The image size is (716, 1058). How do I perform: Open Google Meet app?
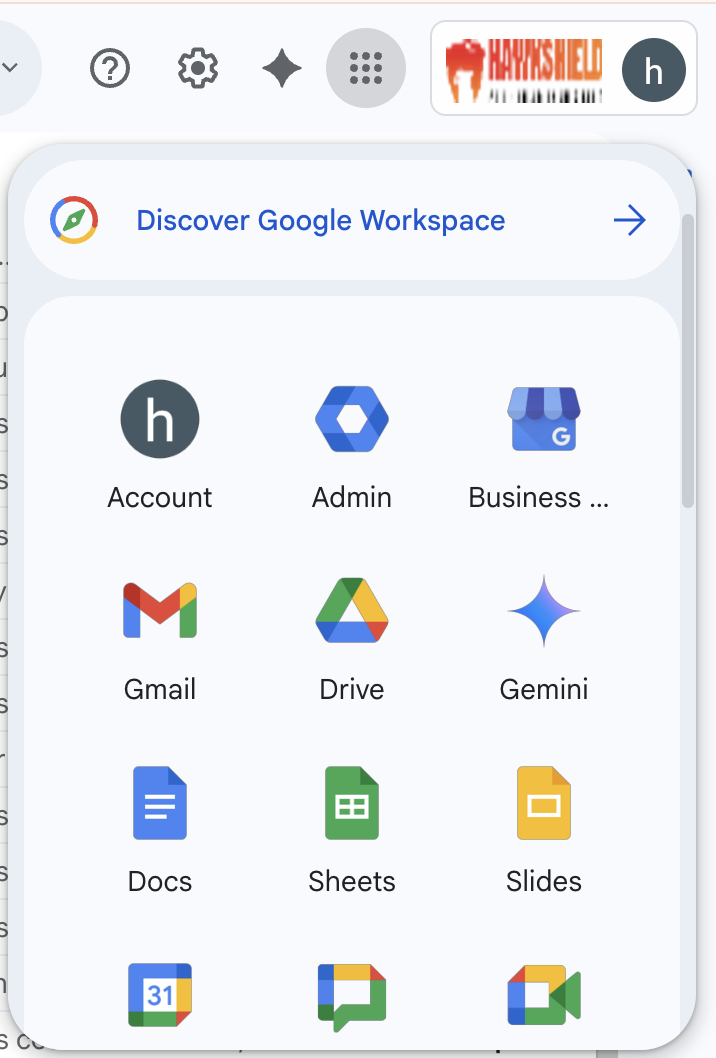(544, 994)
